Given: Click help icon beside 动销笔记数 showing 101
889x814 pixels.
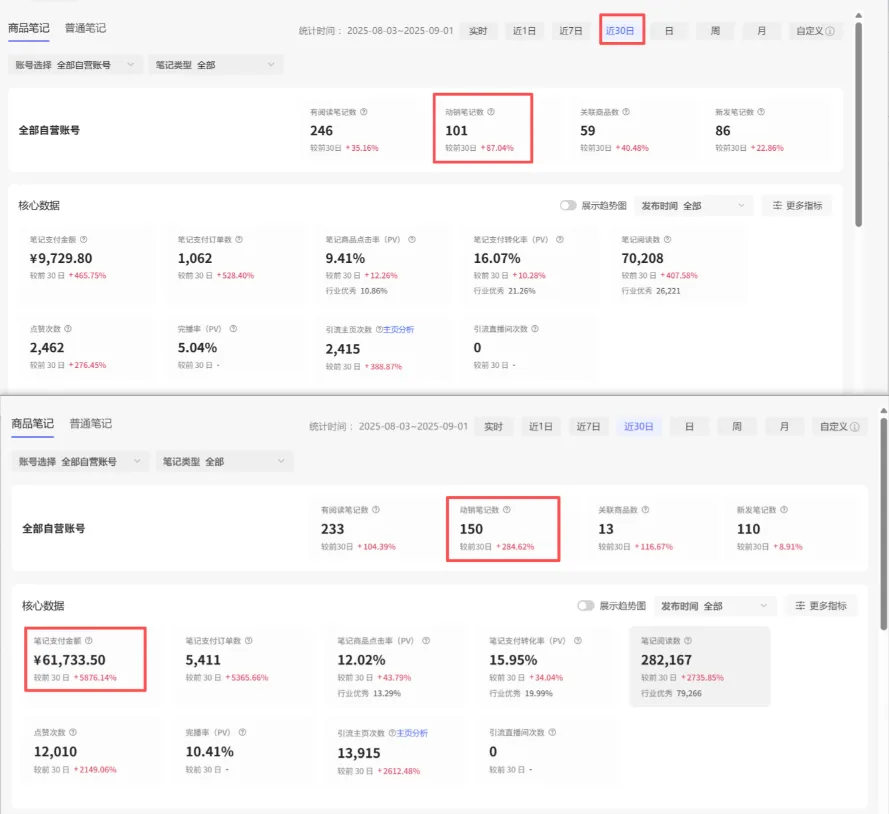Looking at the screenshot, I should 491,113.
